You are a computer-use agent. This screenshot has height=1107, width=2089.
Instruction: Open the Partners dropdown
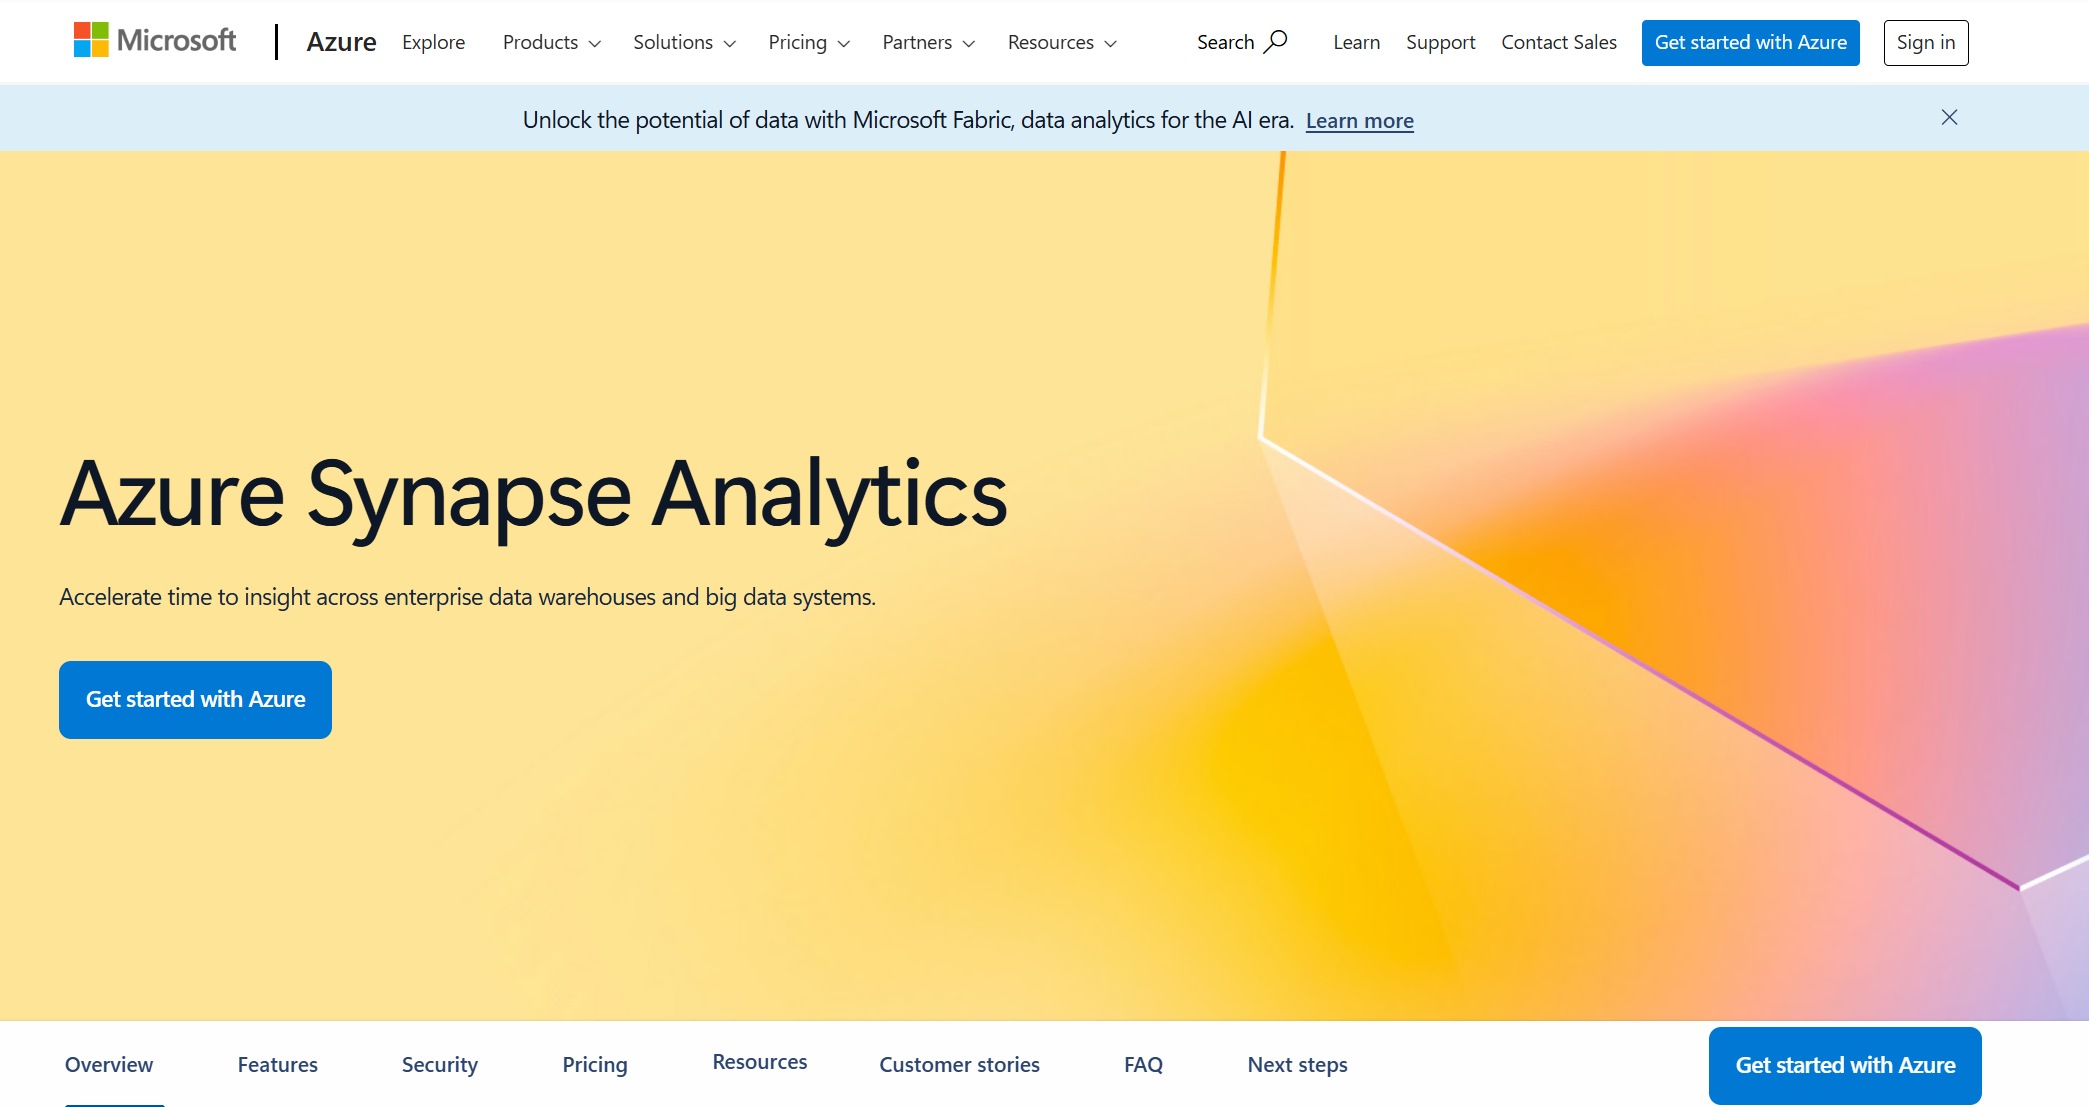[927, 42]
